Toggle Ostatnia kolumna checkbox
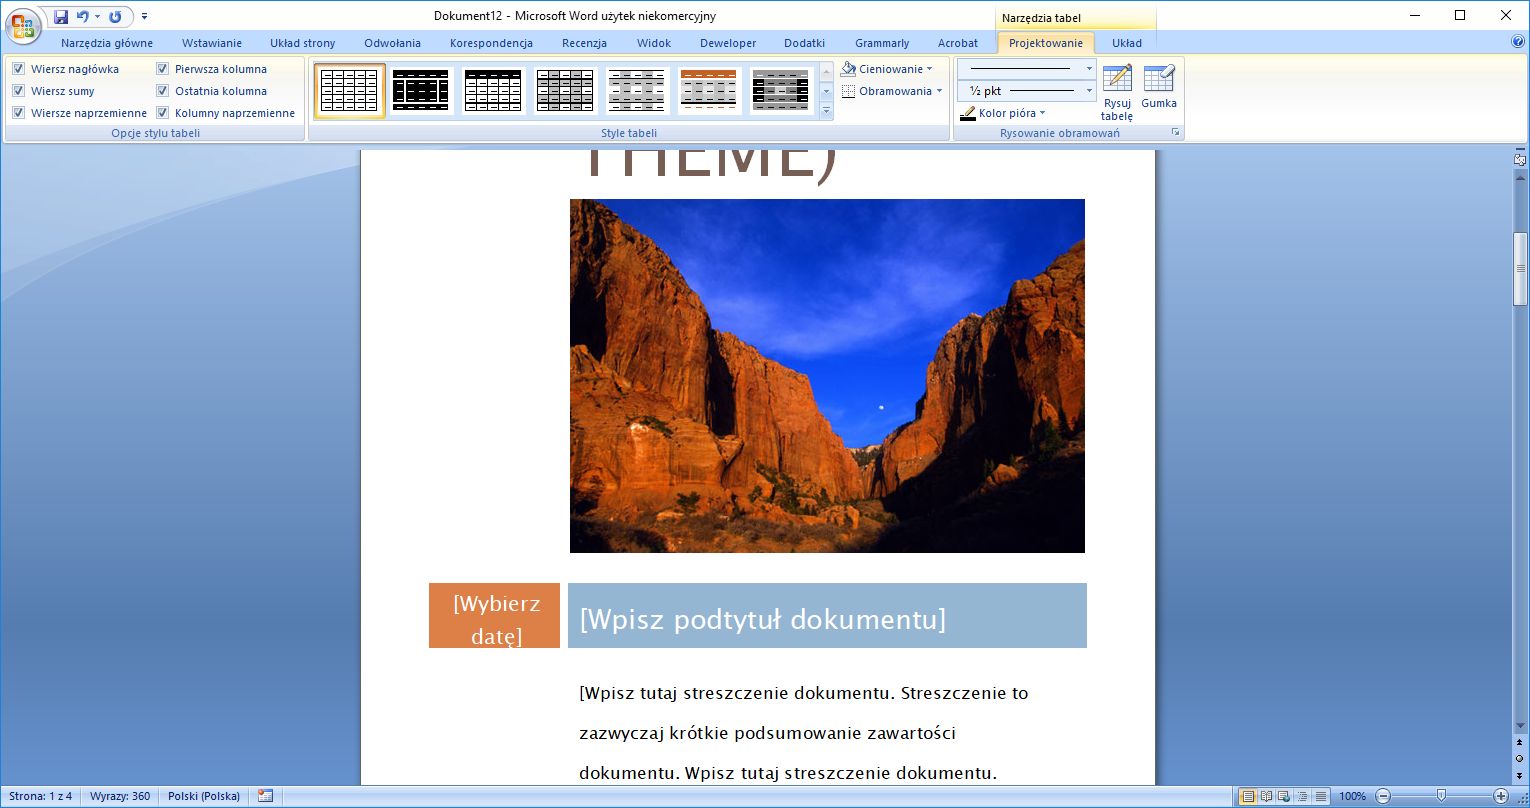Viewport: 1530px width, 808px height. (163, 91)
